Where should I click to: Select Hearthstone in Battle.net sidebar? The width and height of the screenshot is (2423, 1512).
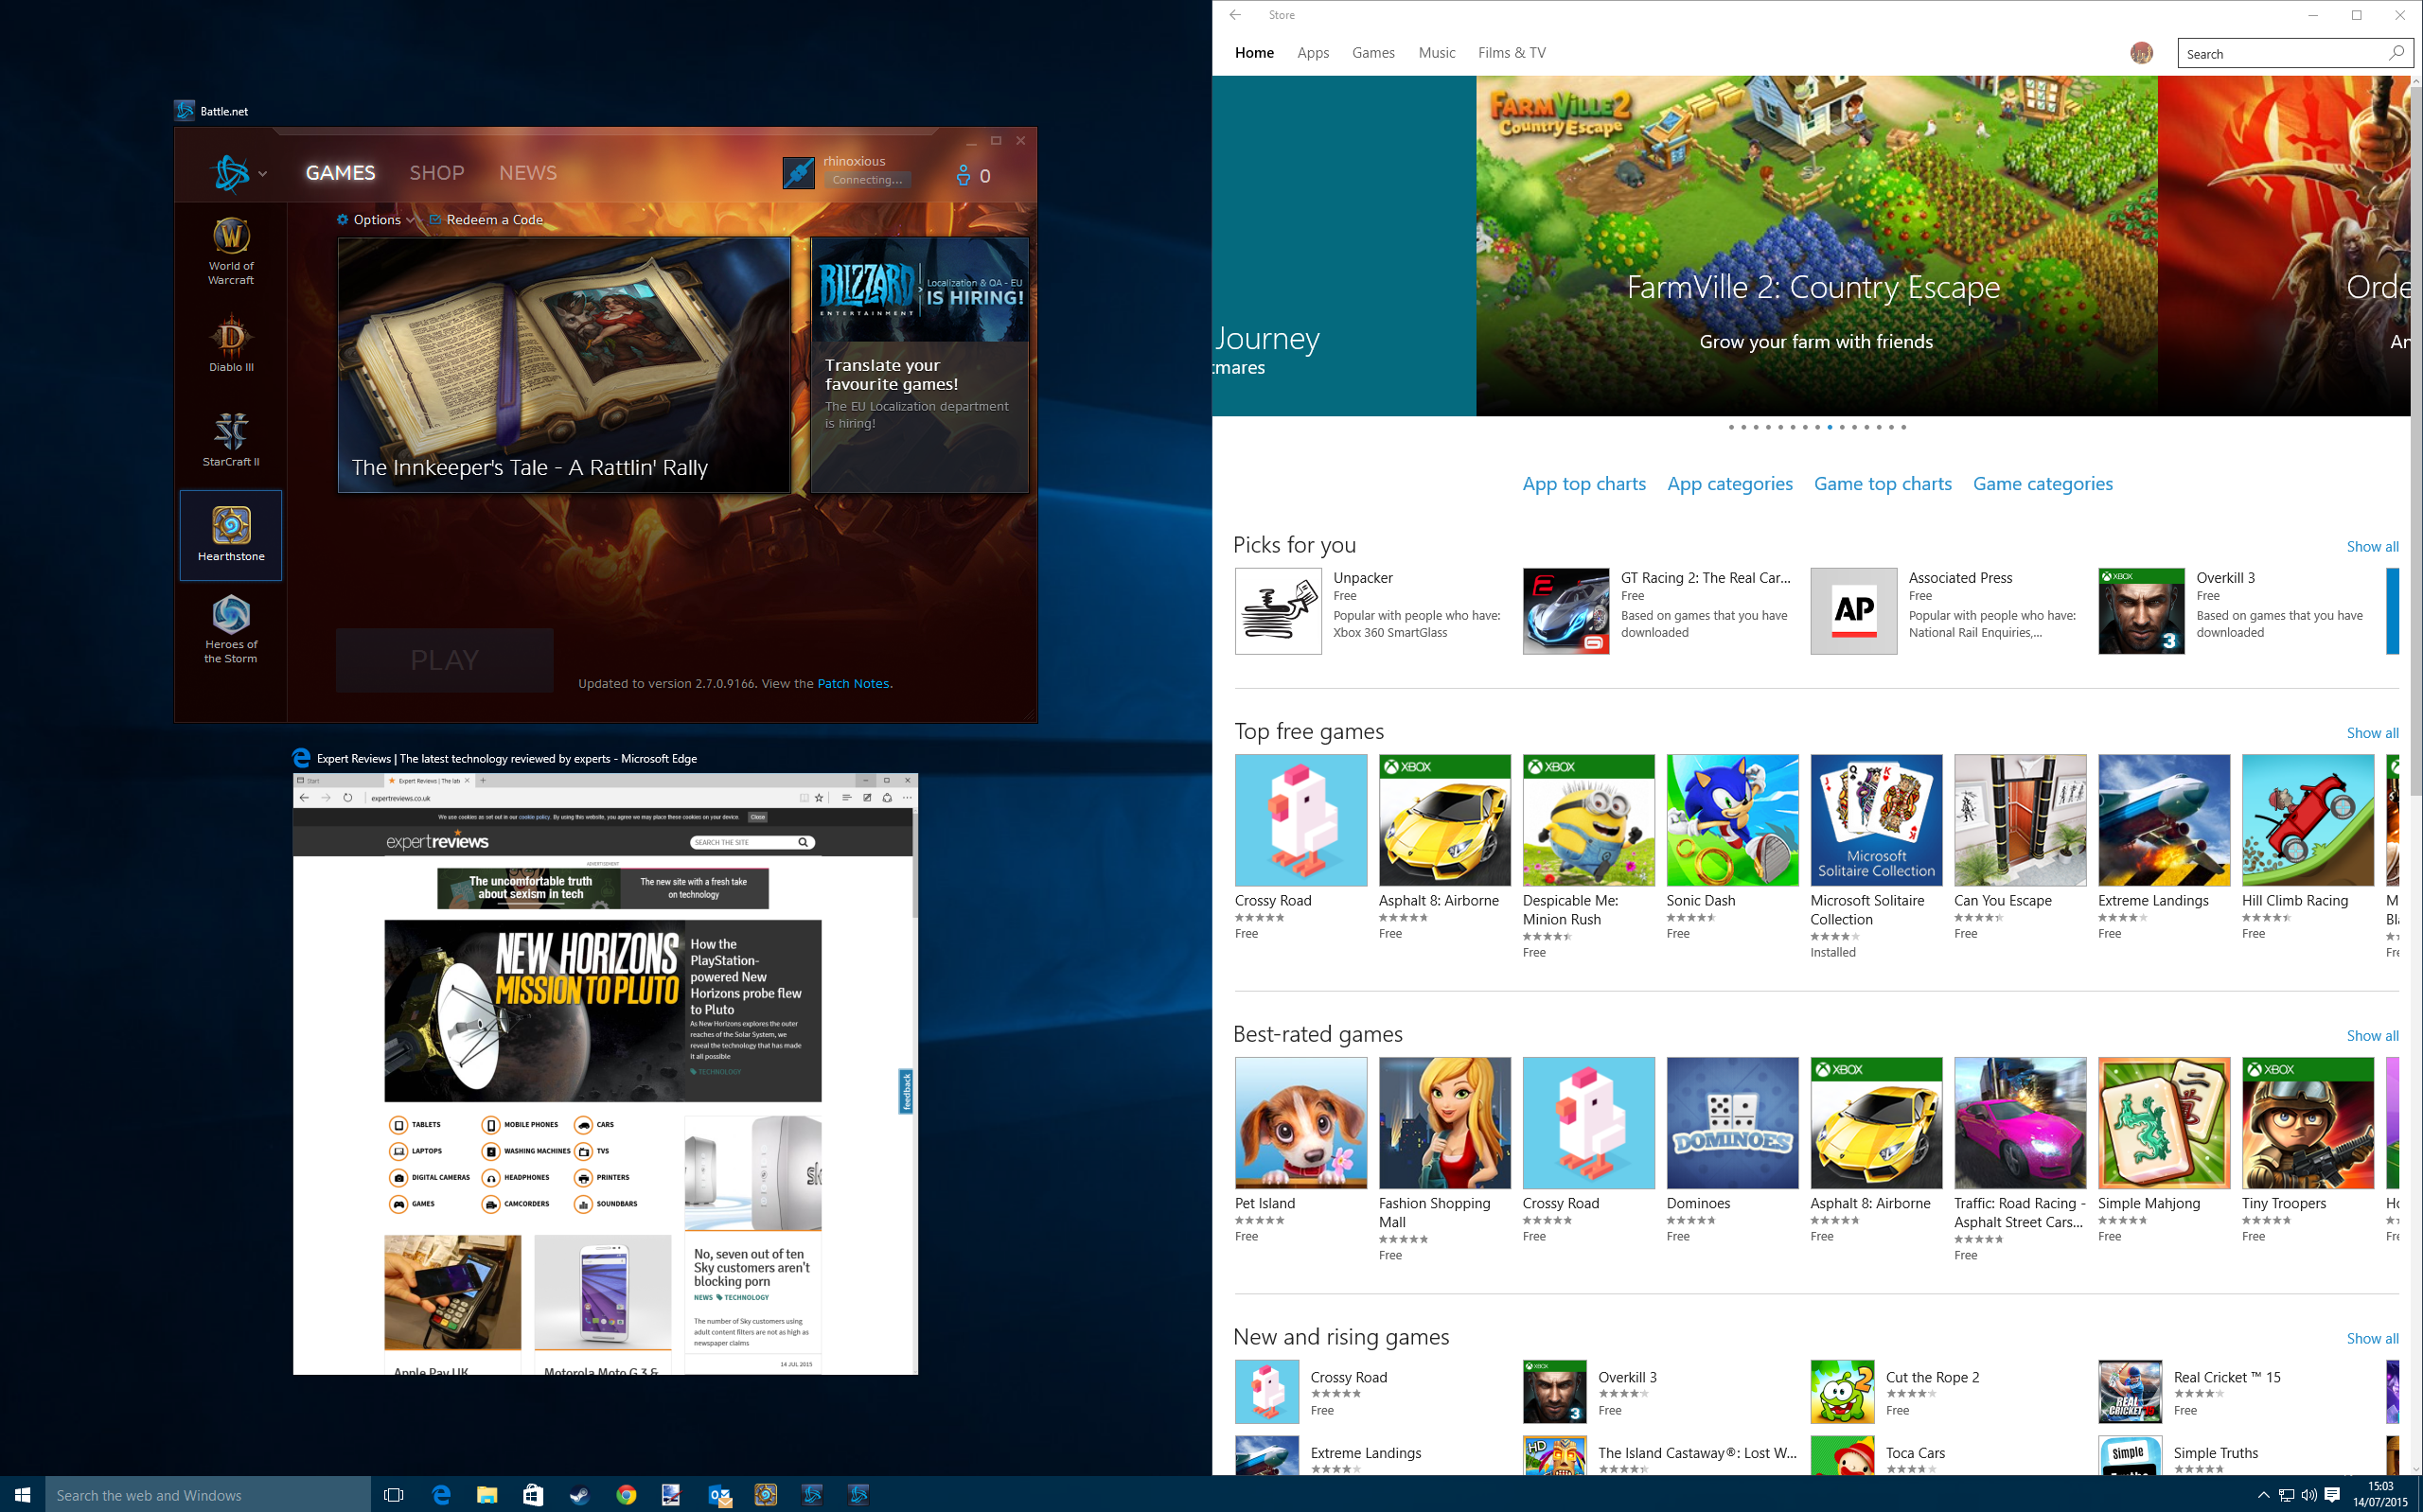pyautogui.click(x=230, y=535)
